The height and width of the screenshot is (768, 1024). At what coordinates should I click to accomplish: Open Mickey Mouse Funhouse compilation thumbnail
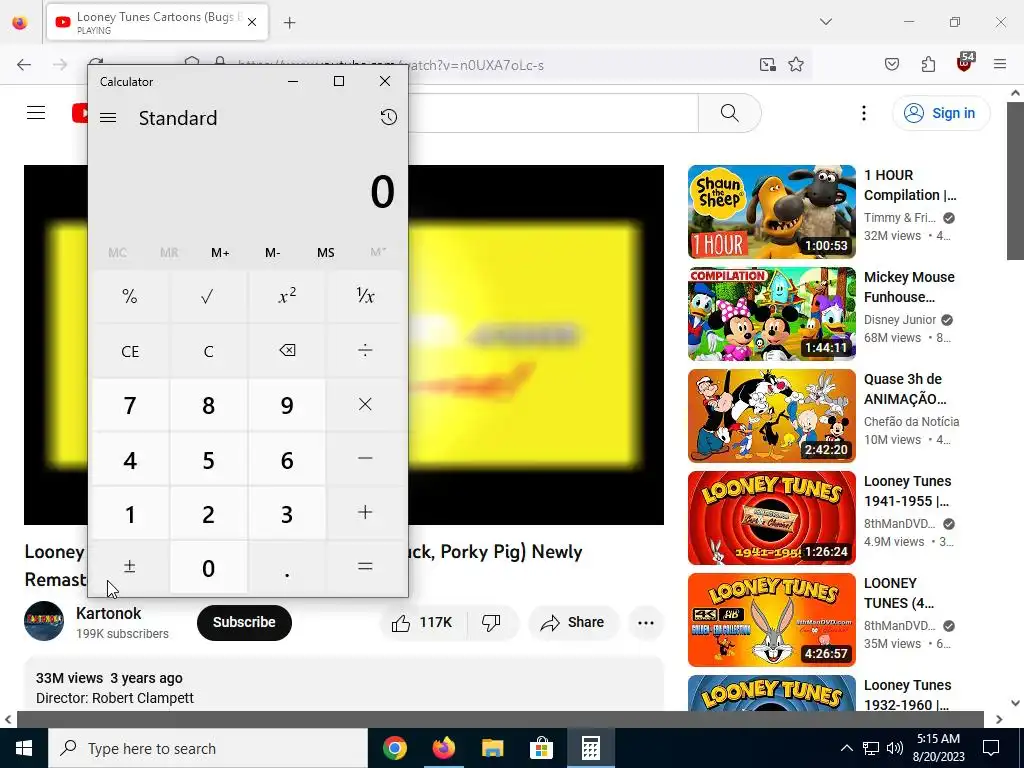[771, 313]
